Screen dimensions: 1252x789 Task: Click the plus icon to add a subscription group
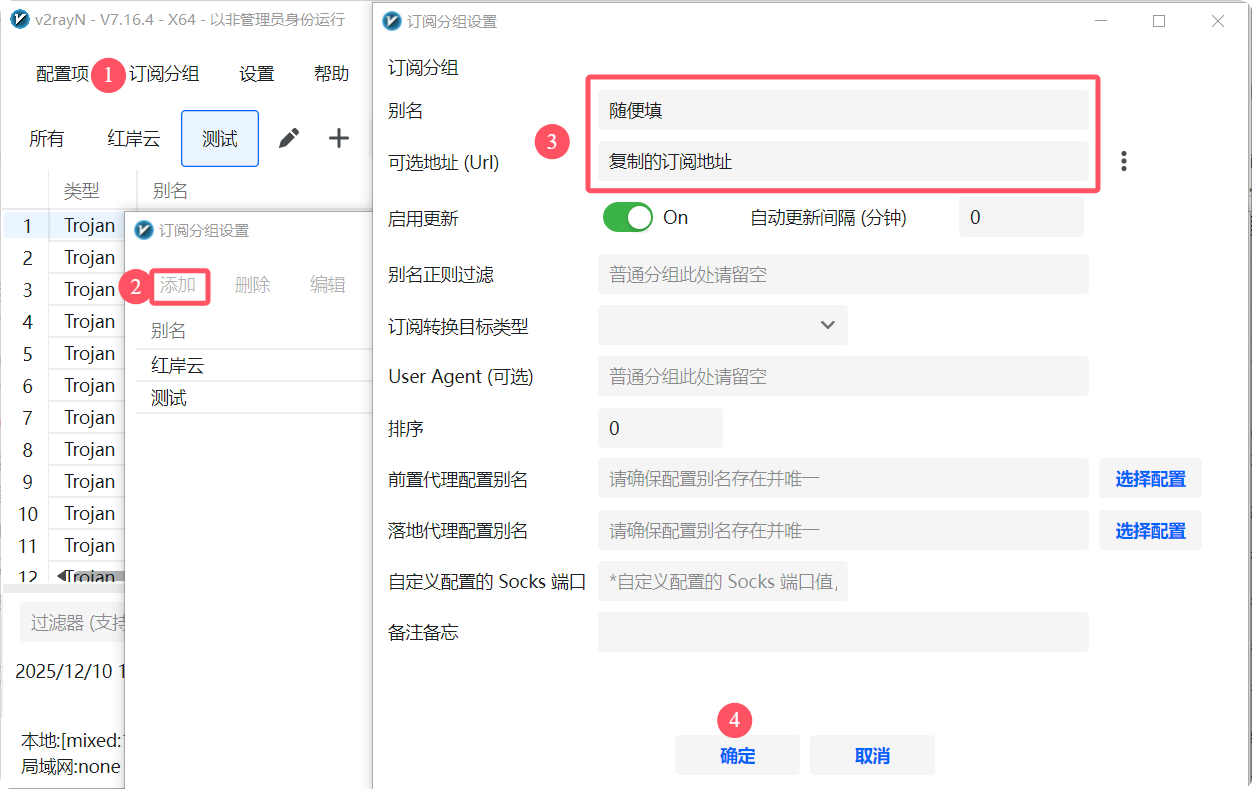pyautogui.click(x=338, y=138)
